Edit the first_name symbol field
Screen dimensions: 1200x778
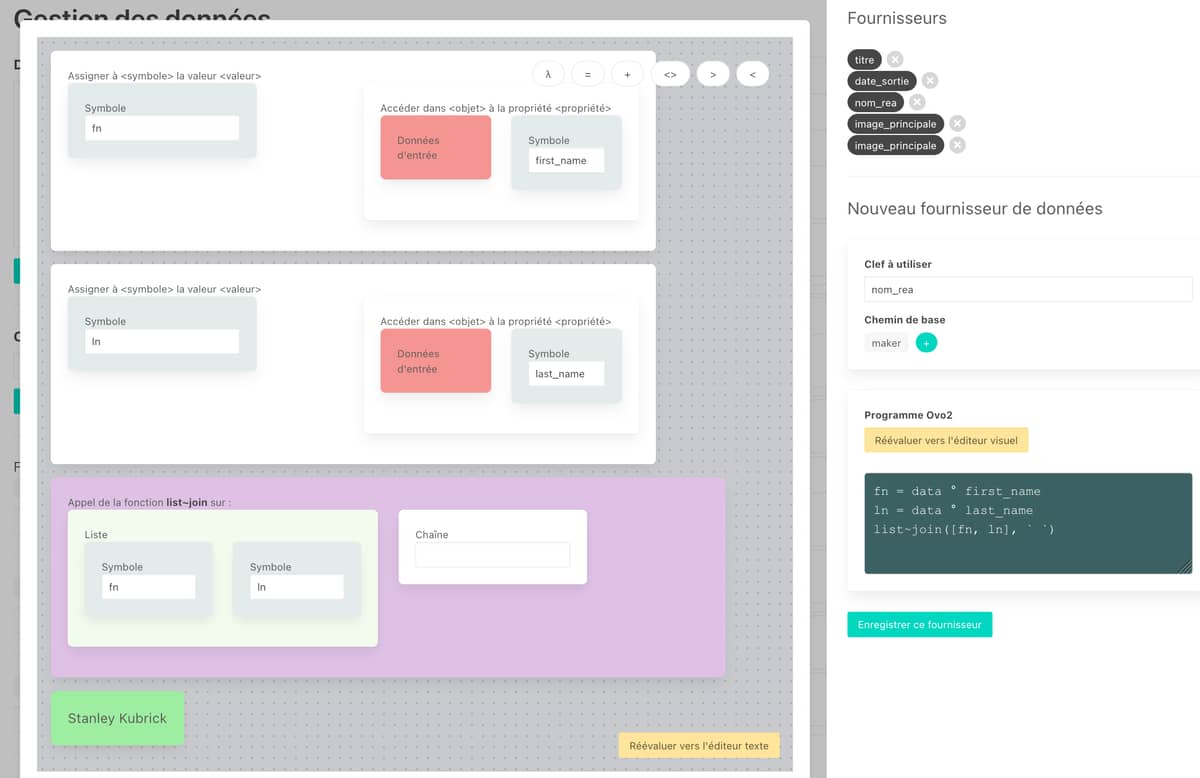coord(567,160)
